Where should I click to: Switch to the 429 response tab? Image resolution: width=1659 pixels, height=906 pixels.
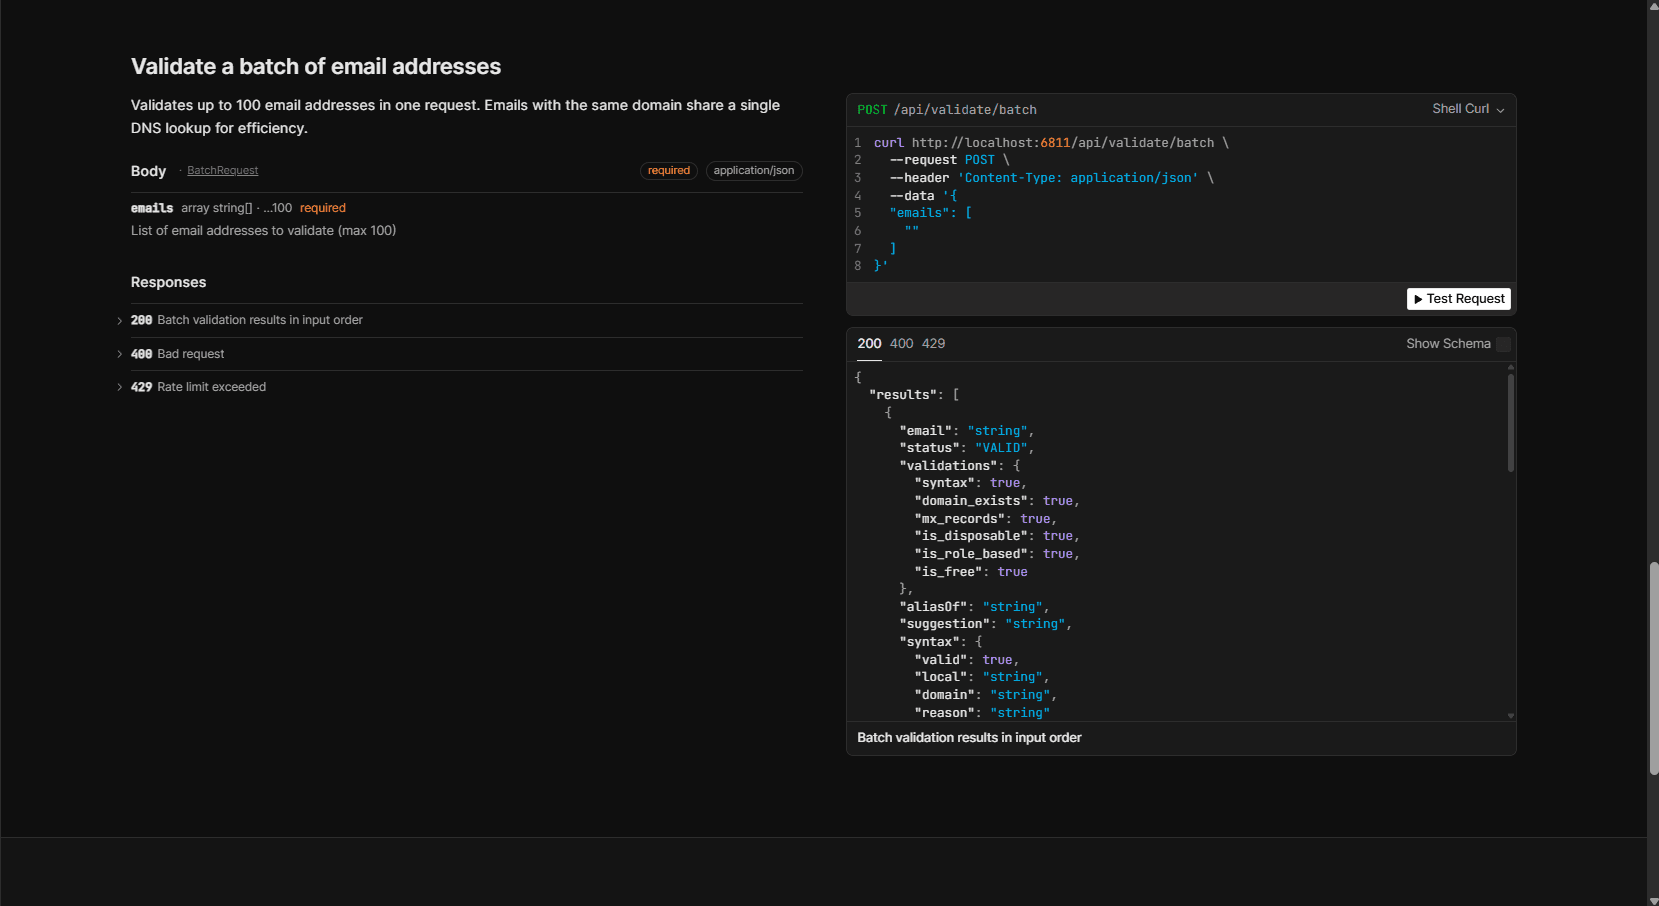pyautogui.click(x=933, y=344)
